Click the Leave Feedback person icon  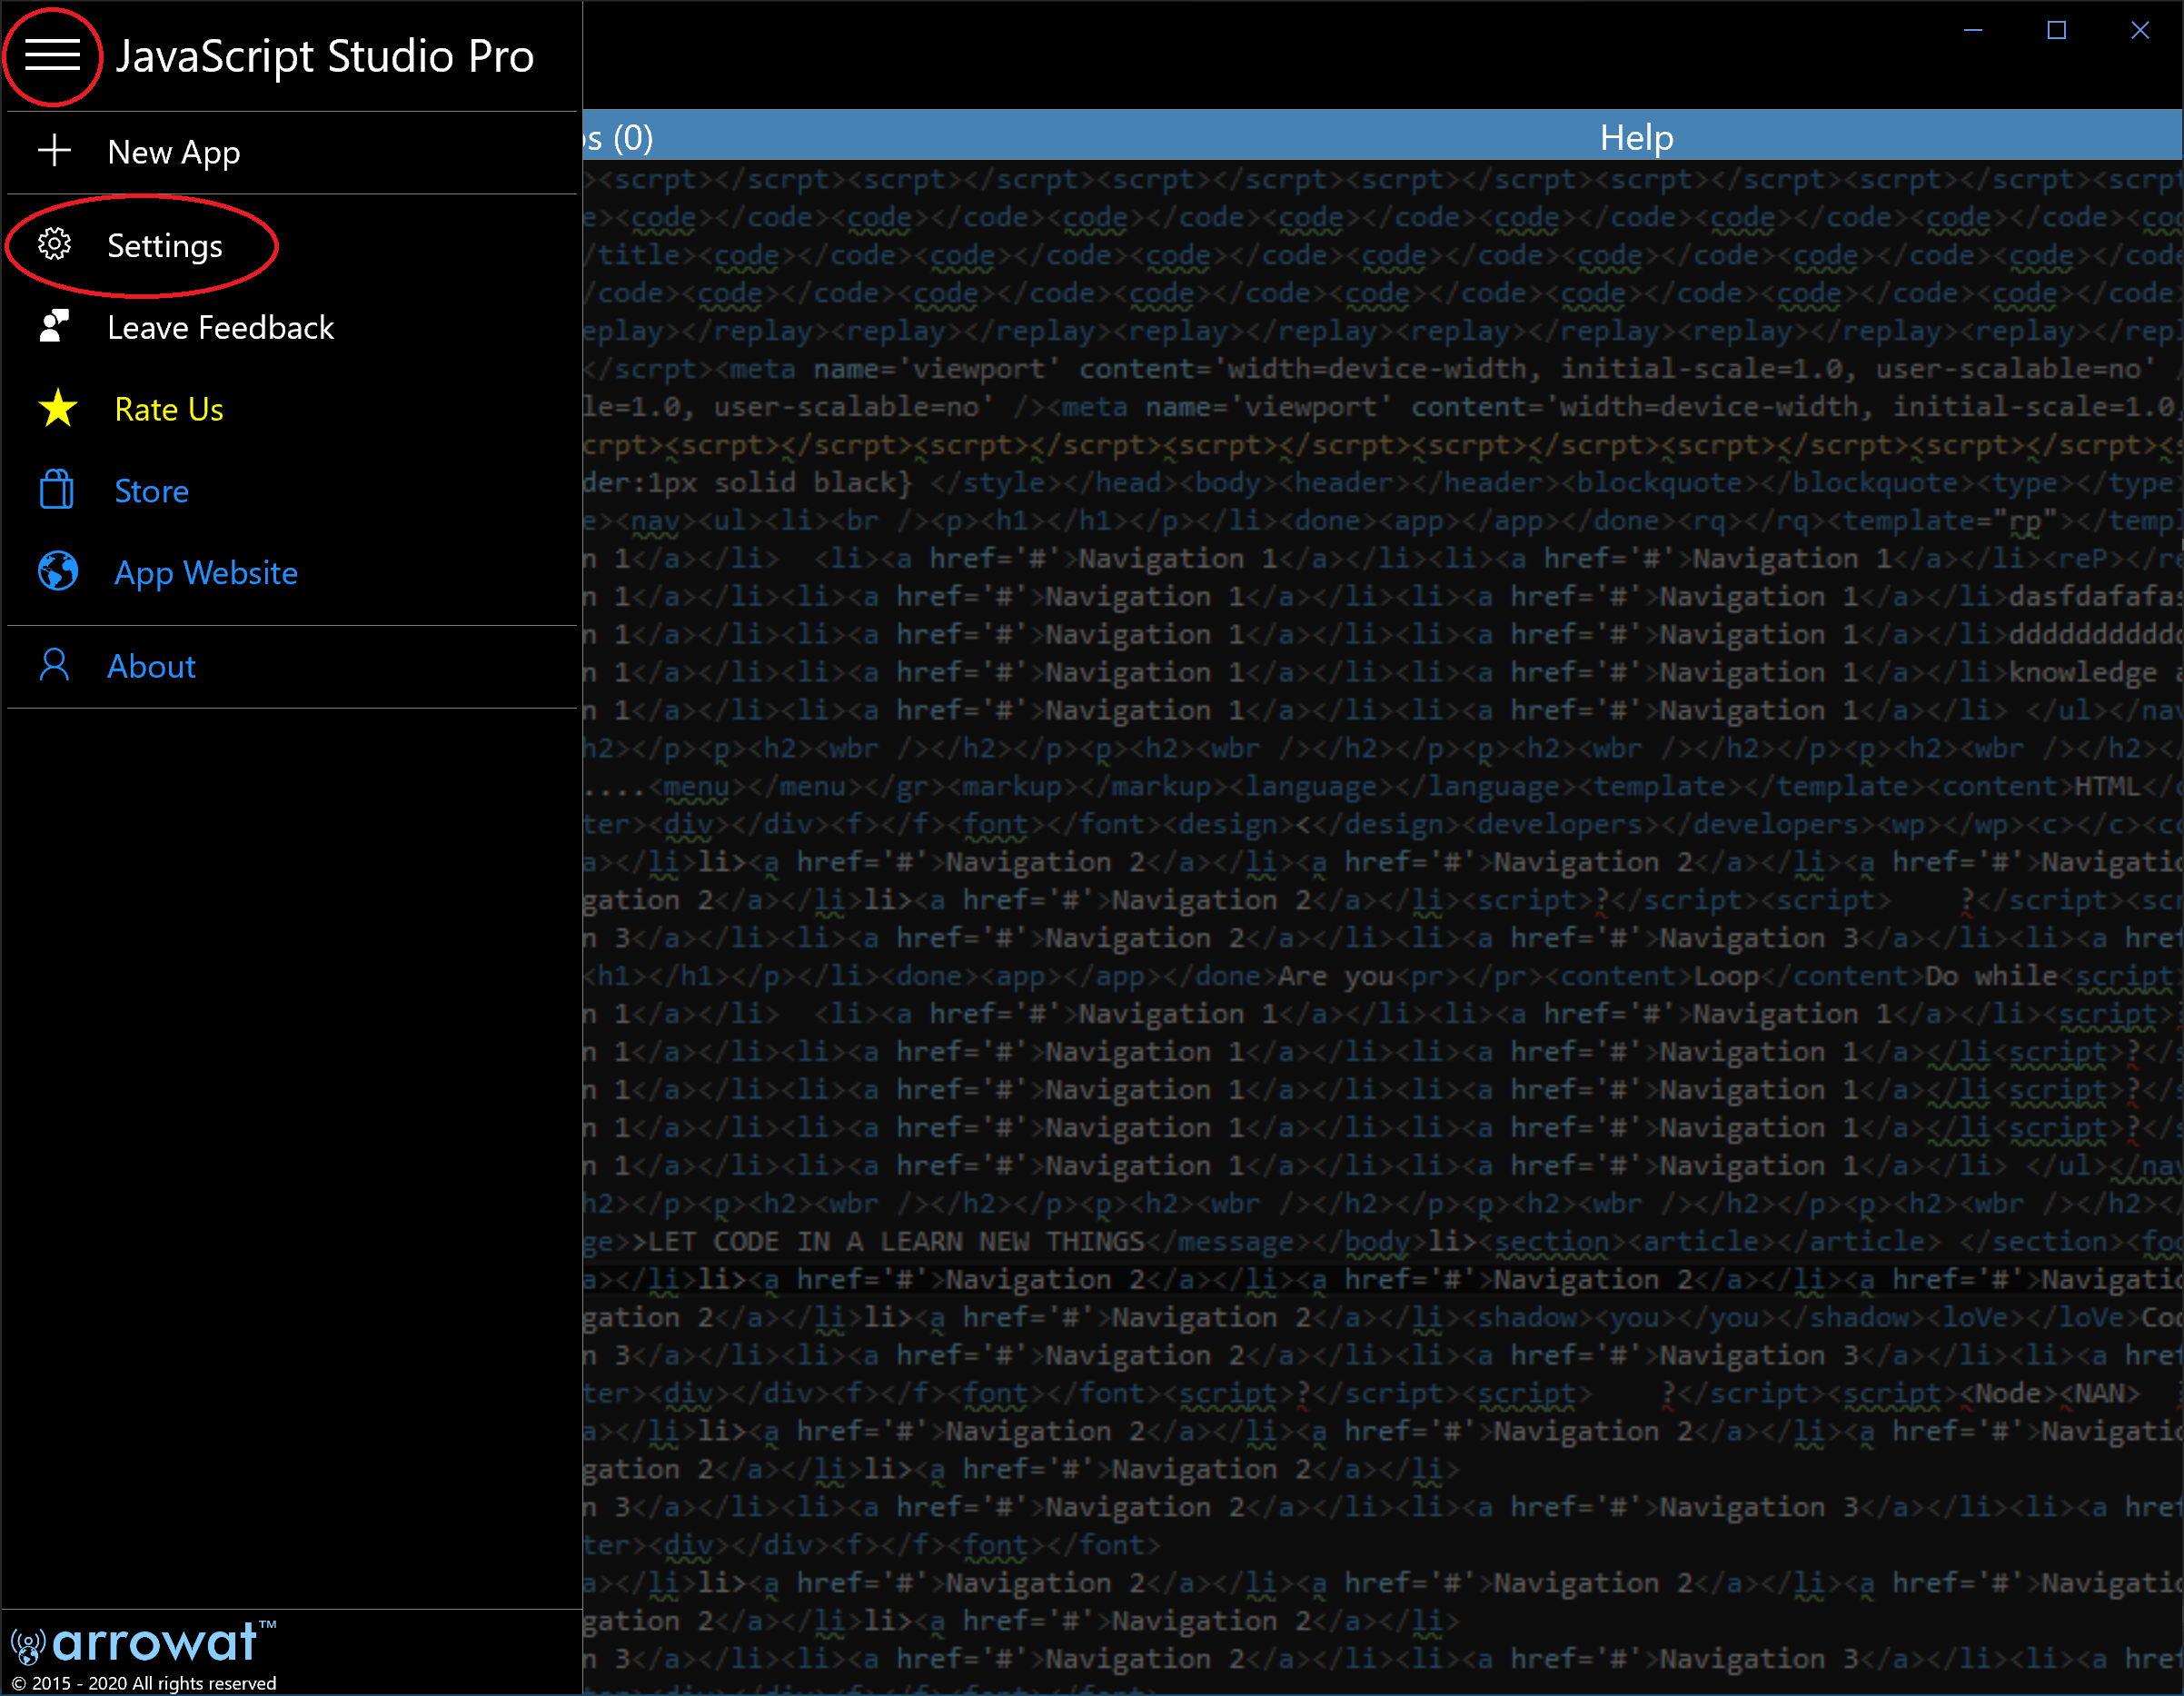(x=54, y=326)
